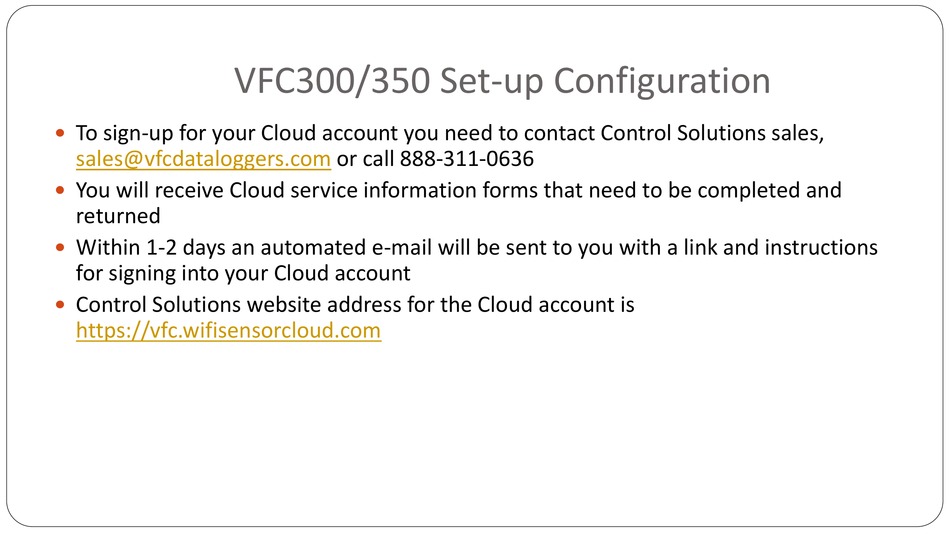
Task: Click 'completed and' at end of second bullet
Action: pos(769,191)
